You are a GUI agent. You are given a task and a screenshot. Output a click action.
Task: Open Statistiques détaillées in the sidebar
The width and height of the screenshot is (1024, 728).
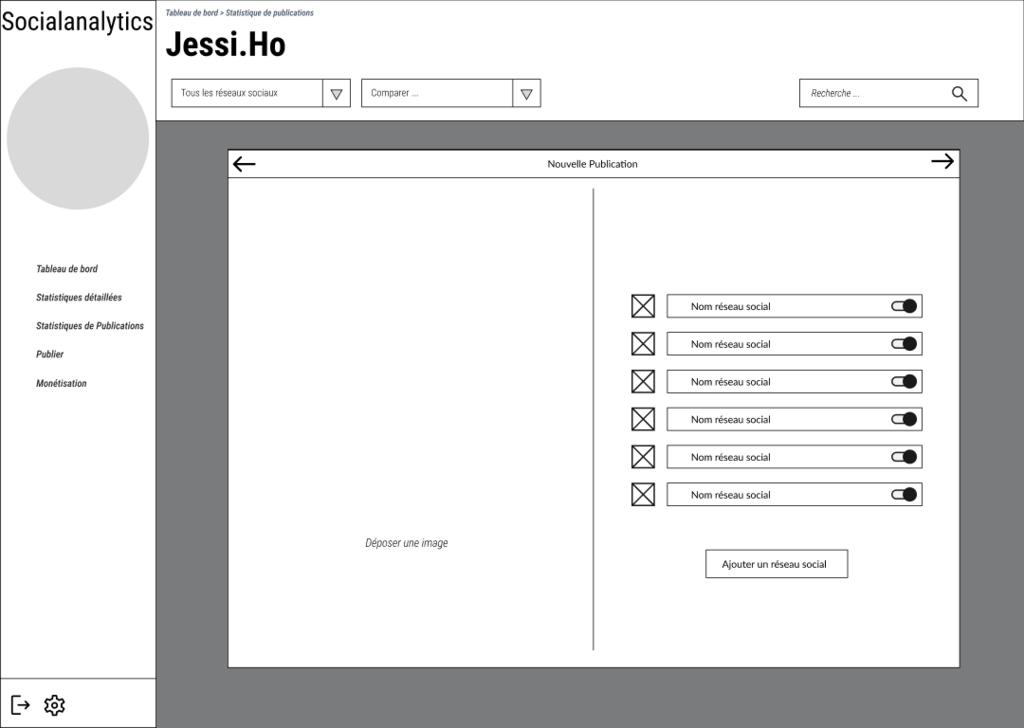(x=79, y=298)
